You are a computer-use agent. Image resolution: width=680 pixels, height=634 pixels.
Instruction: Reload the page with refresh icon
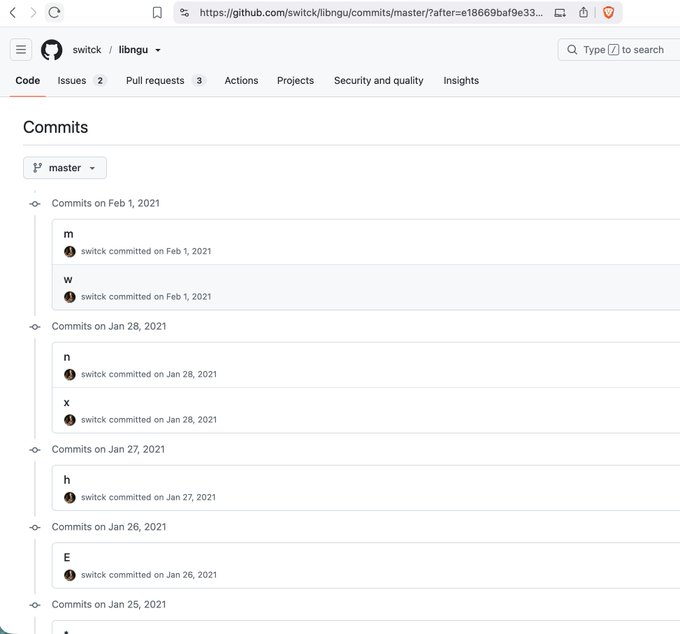pos(54,13)
